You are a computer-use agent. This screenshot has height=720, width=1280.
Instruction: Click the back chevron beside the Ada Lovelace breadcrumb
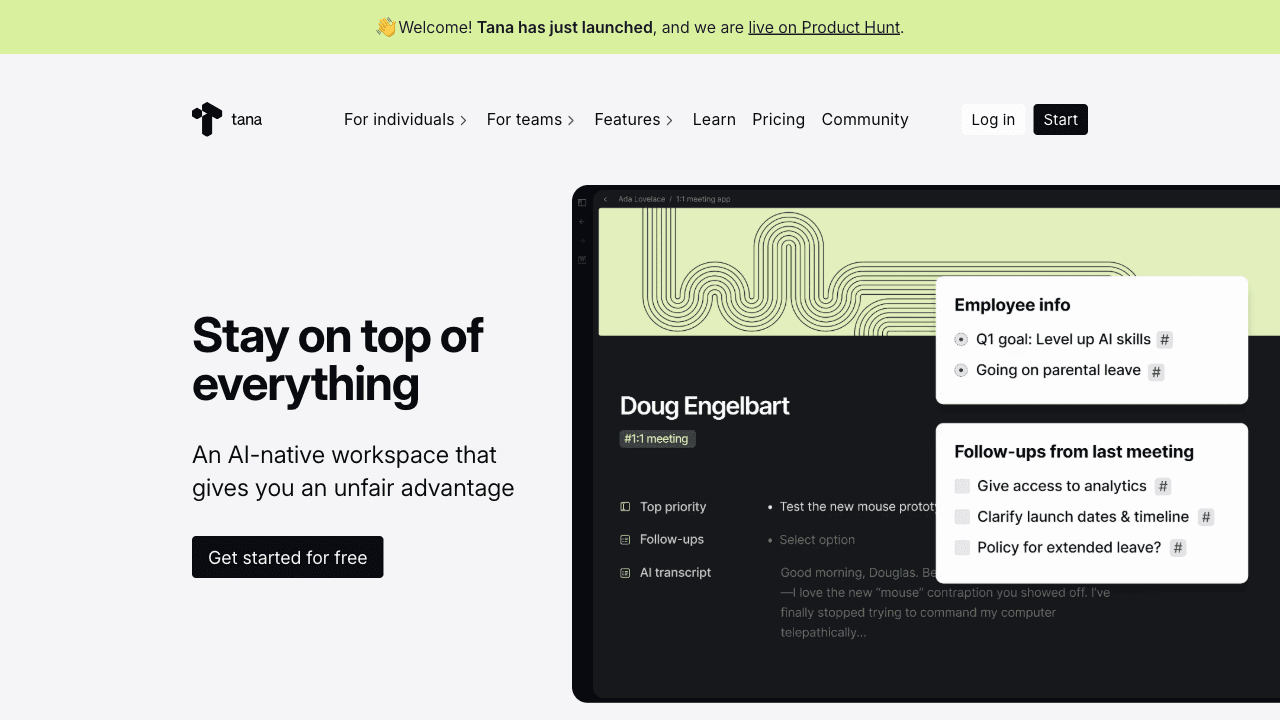pos(605,199)
